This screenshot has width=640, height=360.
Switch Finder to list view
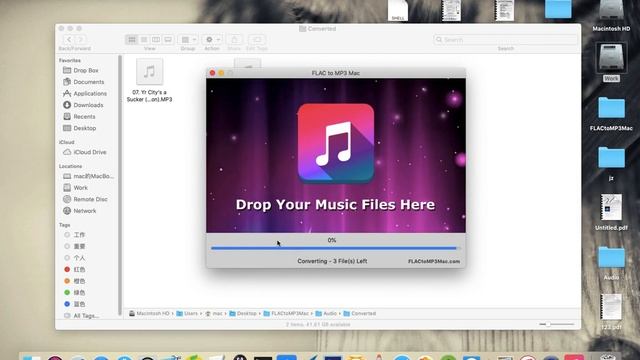[x=144, y=40]
